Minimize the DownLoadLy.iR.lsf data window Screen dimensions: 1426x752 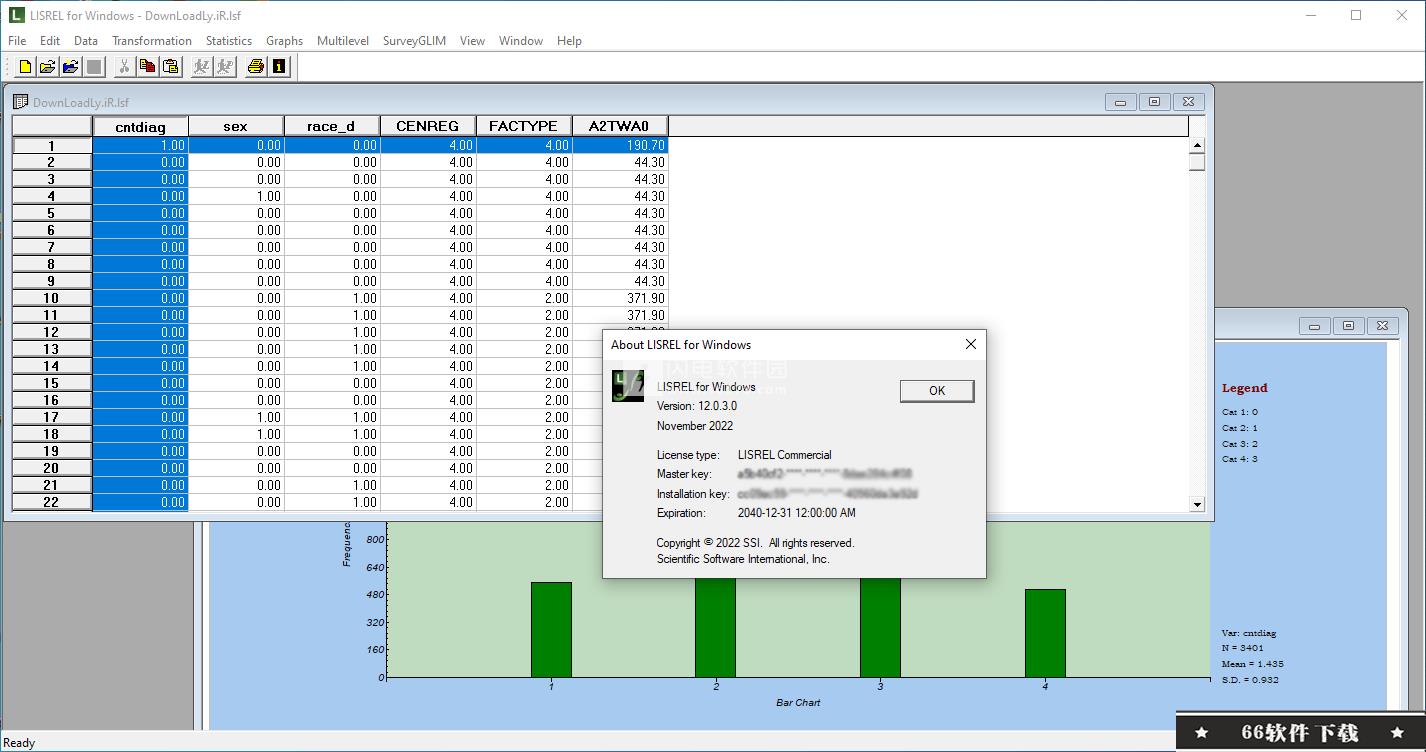1120,102
